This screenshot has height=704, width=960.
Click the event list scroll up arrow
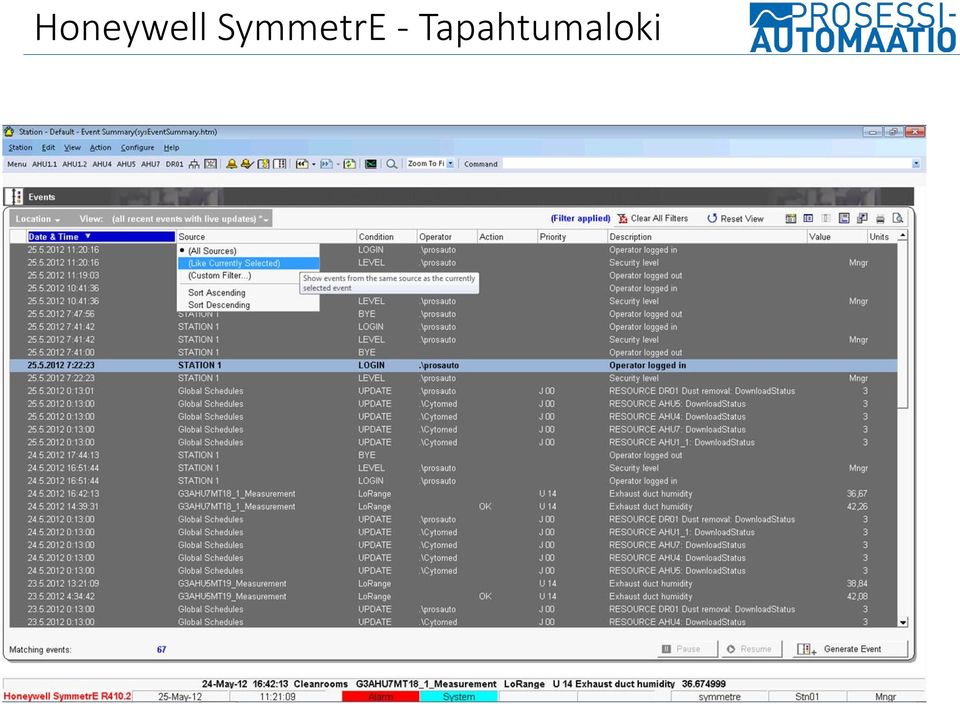(x=902, y=236)
